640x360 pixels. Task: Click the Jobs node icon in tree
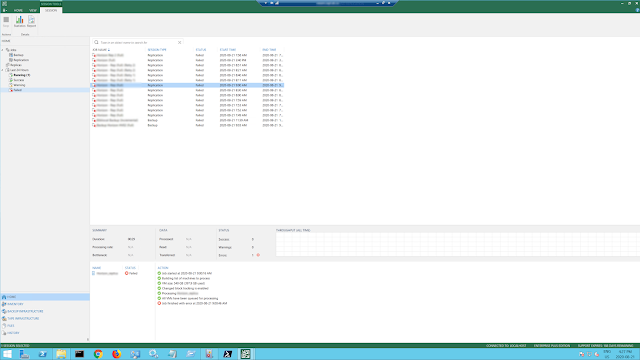point(7,50)
